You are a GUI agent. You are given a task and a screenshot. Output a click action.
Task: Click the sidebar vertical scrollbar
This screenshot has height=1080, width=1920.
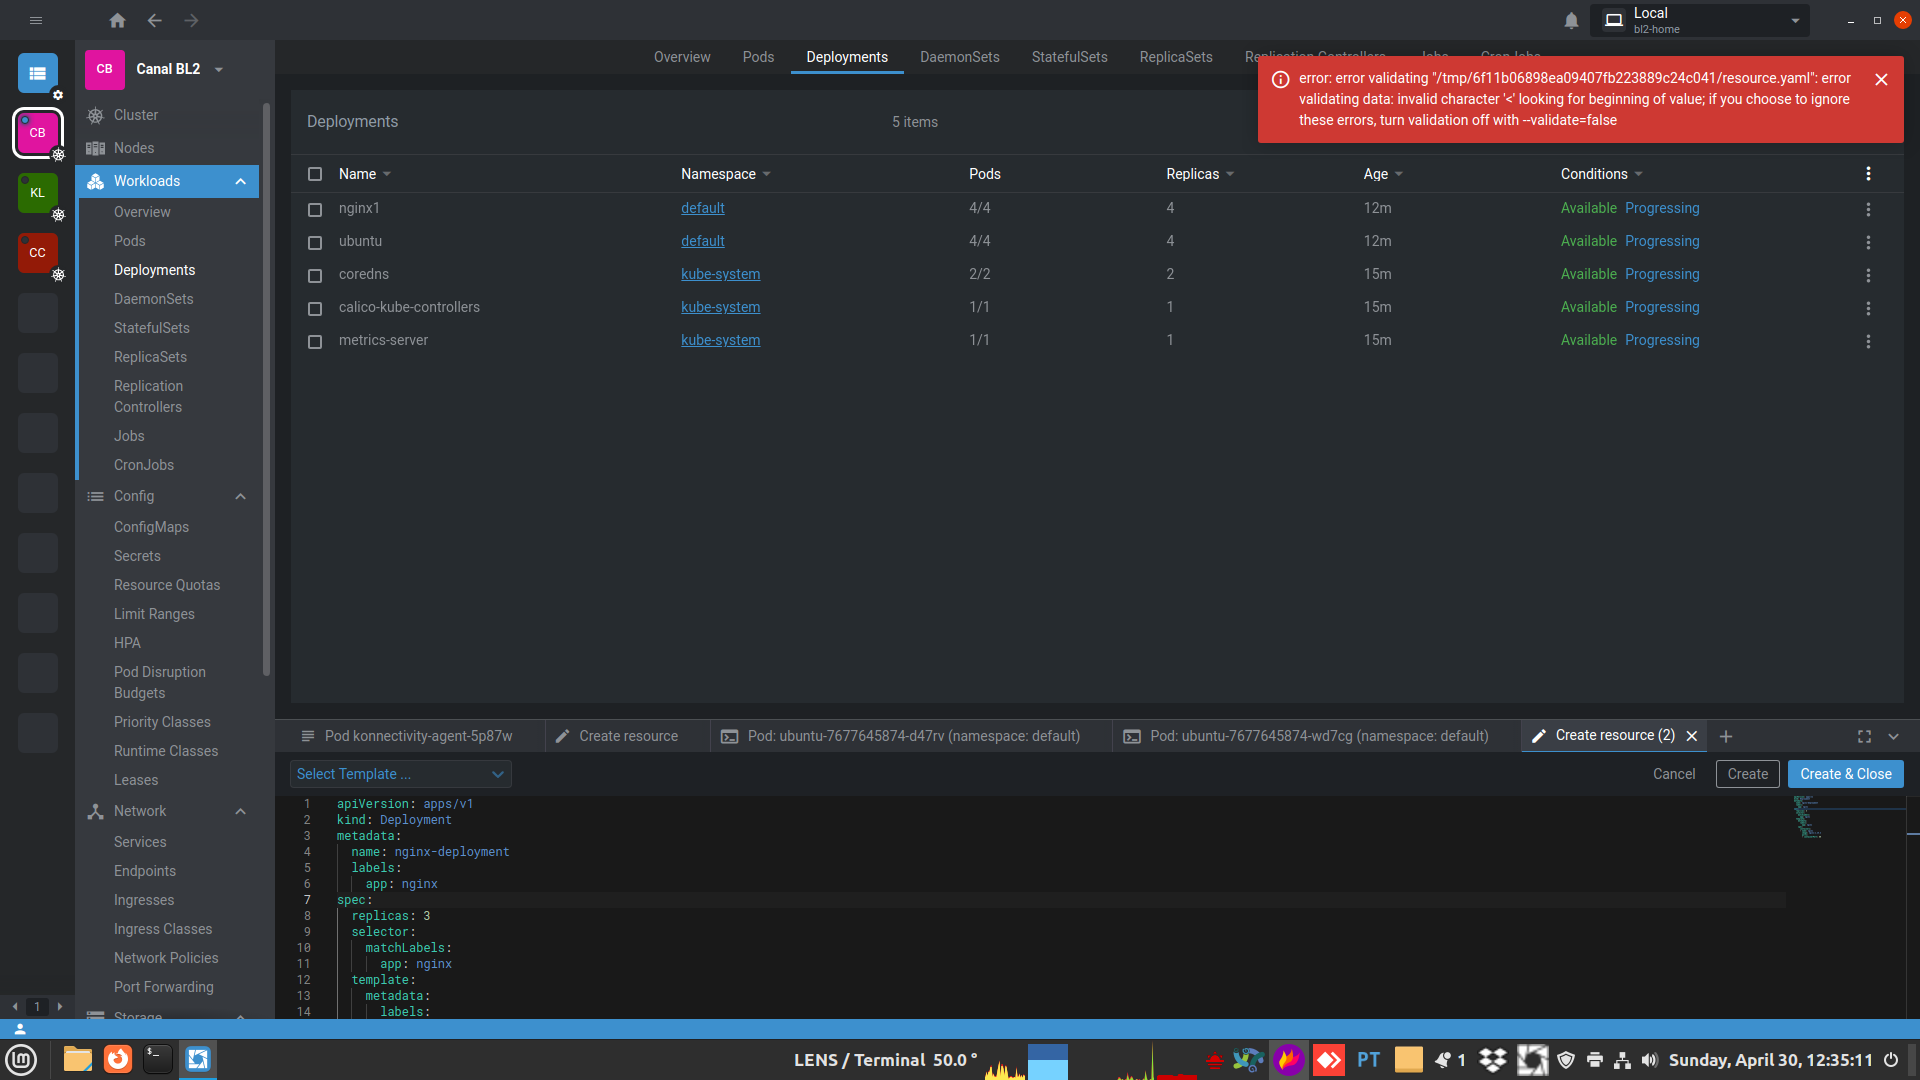click(x=266, y=390)
